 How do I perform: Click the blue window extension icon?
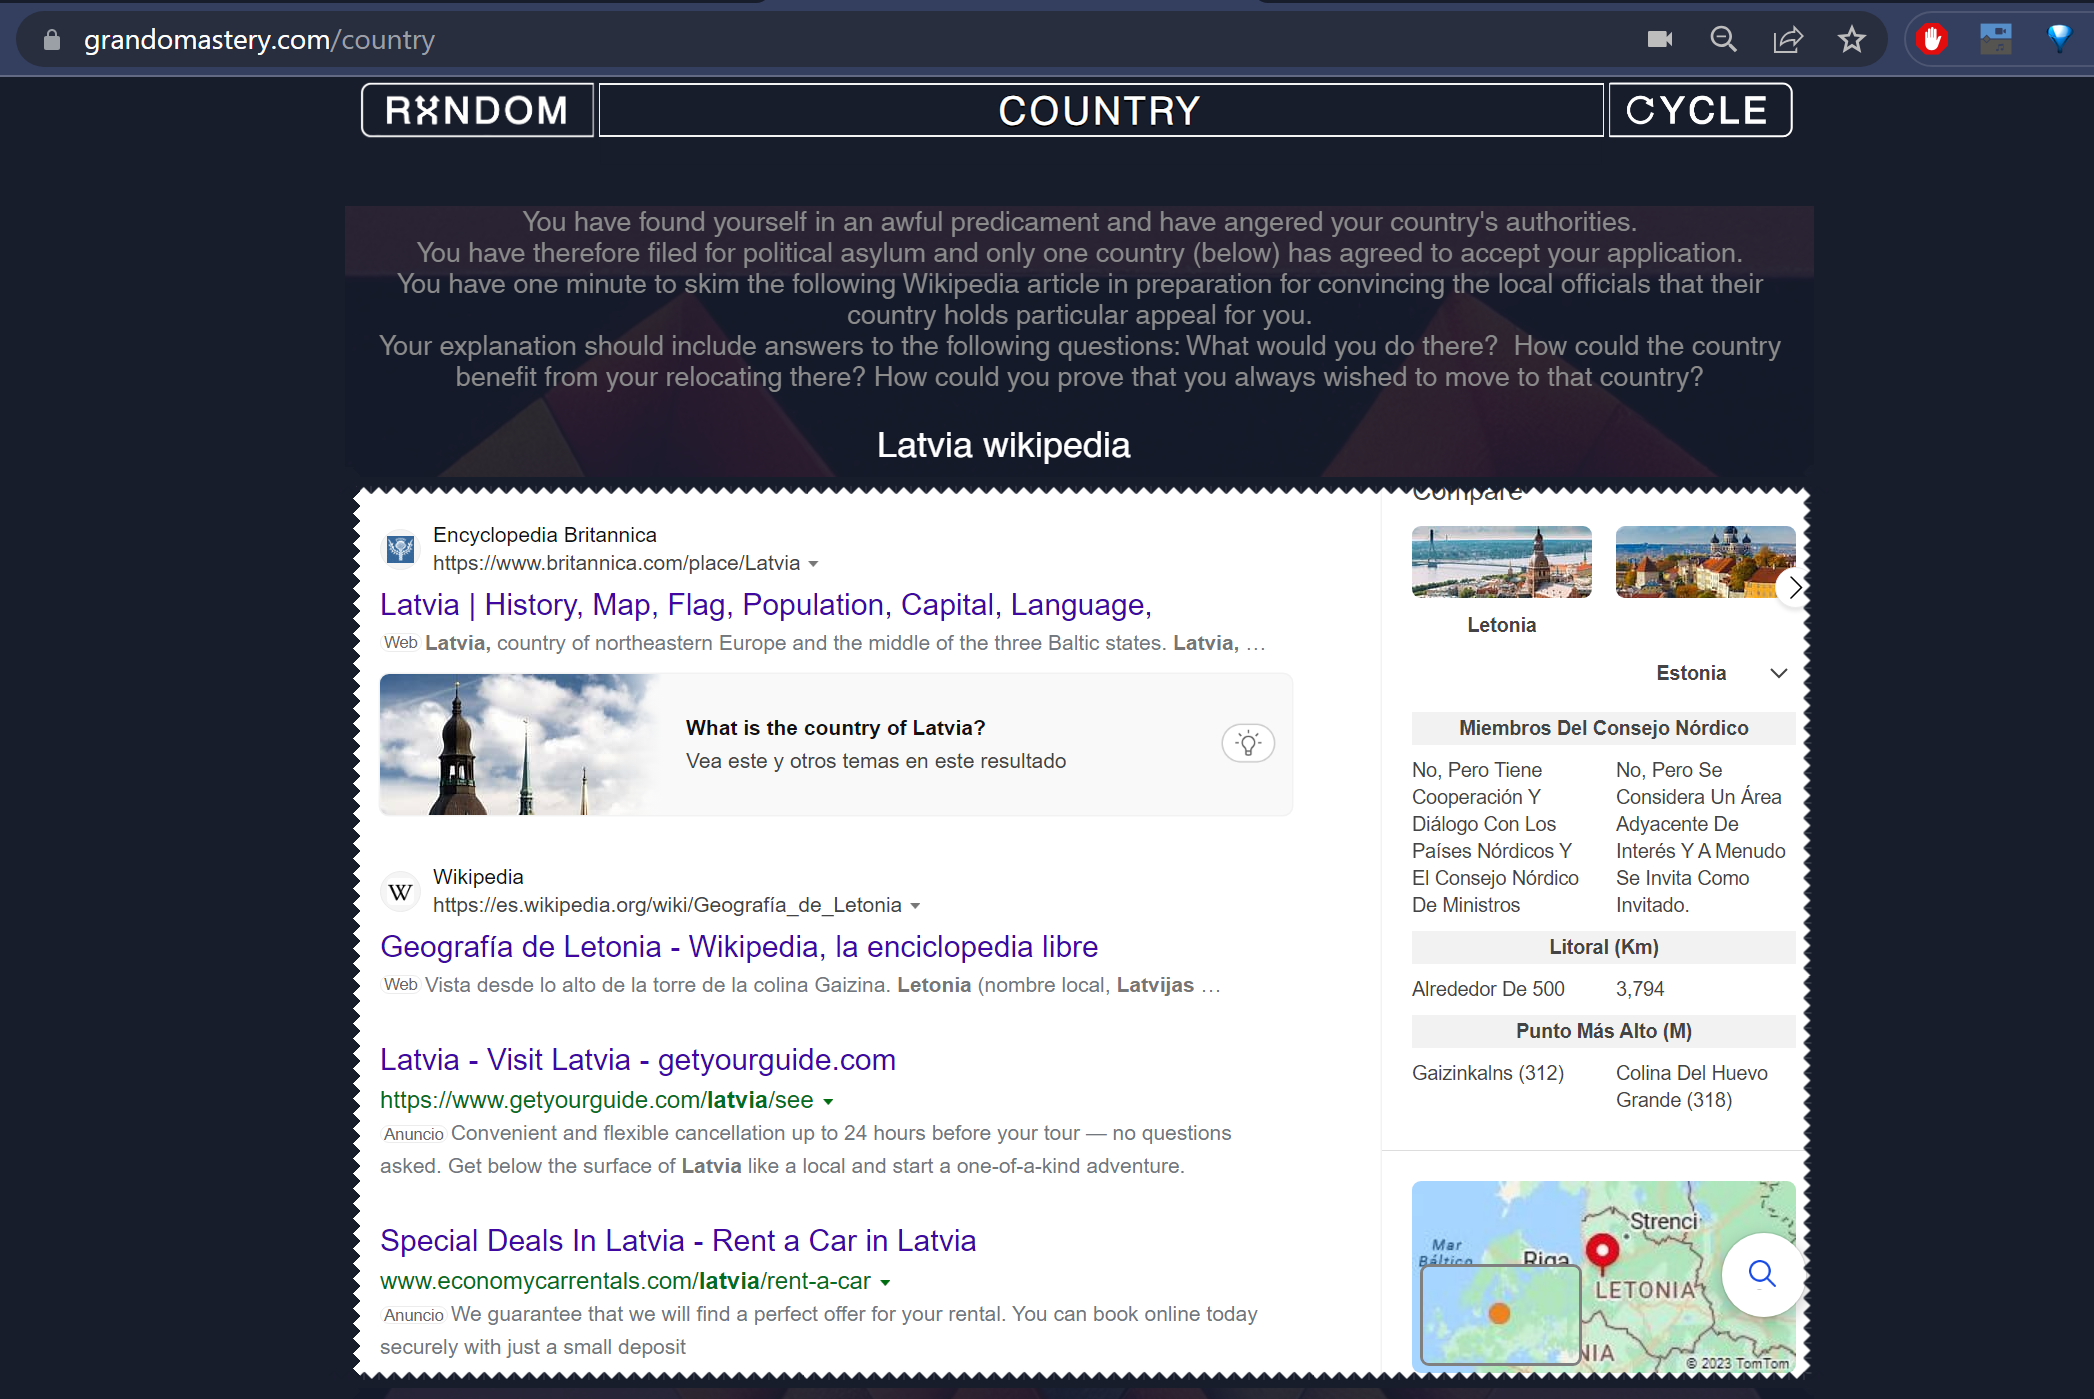coord(1996,39)
